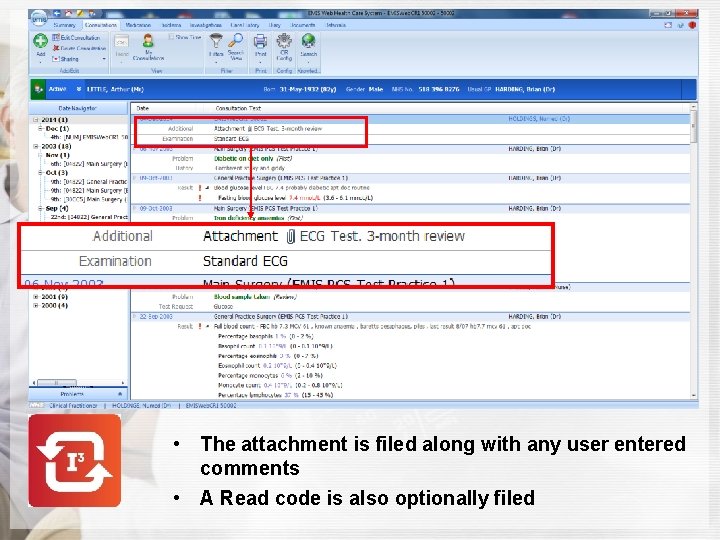Click the 09-Oct-2003 Main Surgery consultation date
The width and height of the screenshot is (720, 540).
pos(156,208)
